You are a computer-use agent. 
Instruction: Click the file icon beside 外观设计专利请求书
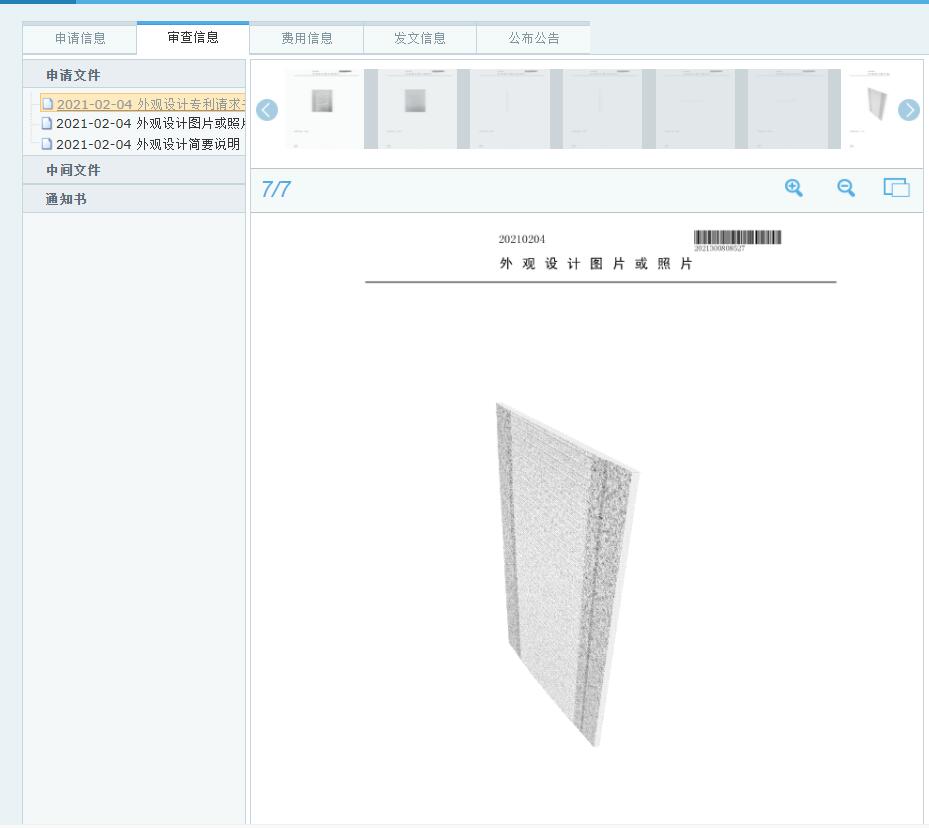47,104
